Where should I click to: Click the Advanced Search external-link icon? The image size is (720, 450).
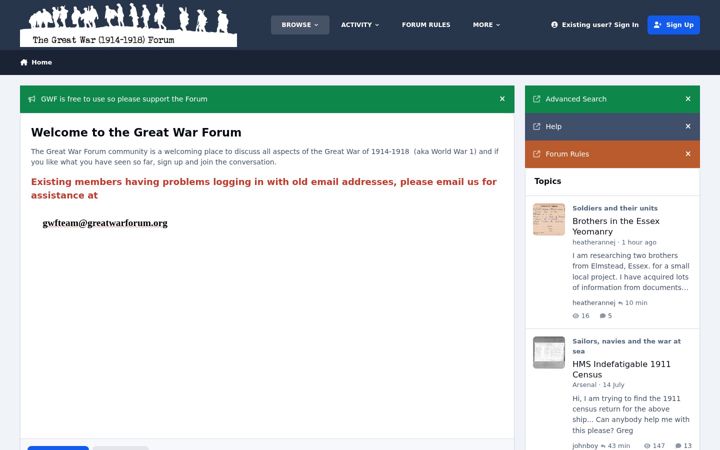[x=536, y=99]
